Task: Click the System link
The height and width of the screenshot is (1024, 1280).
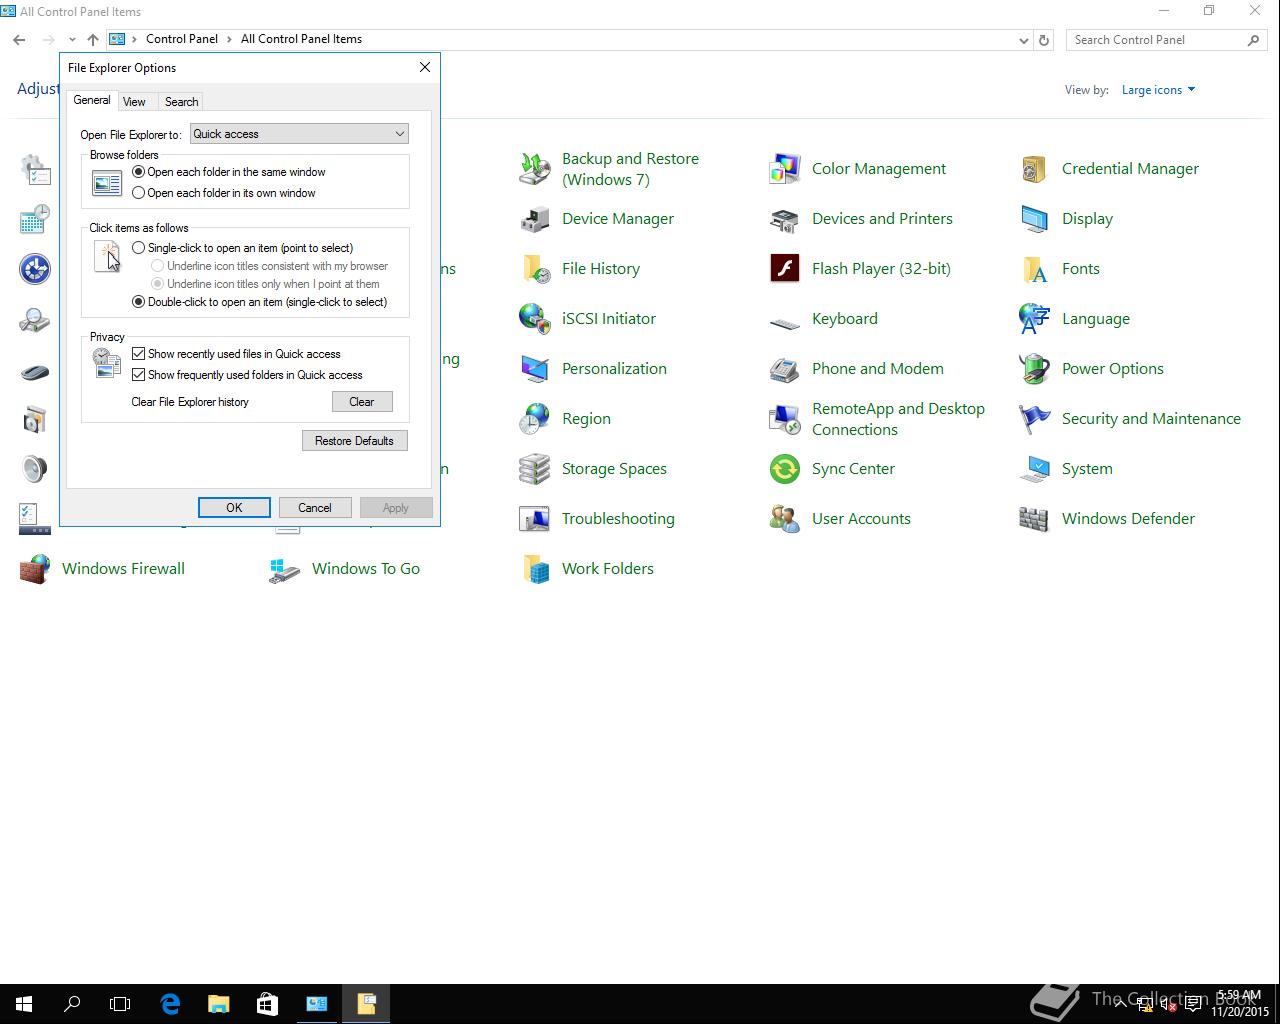Action: (1087, 469)
